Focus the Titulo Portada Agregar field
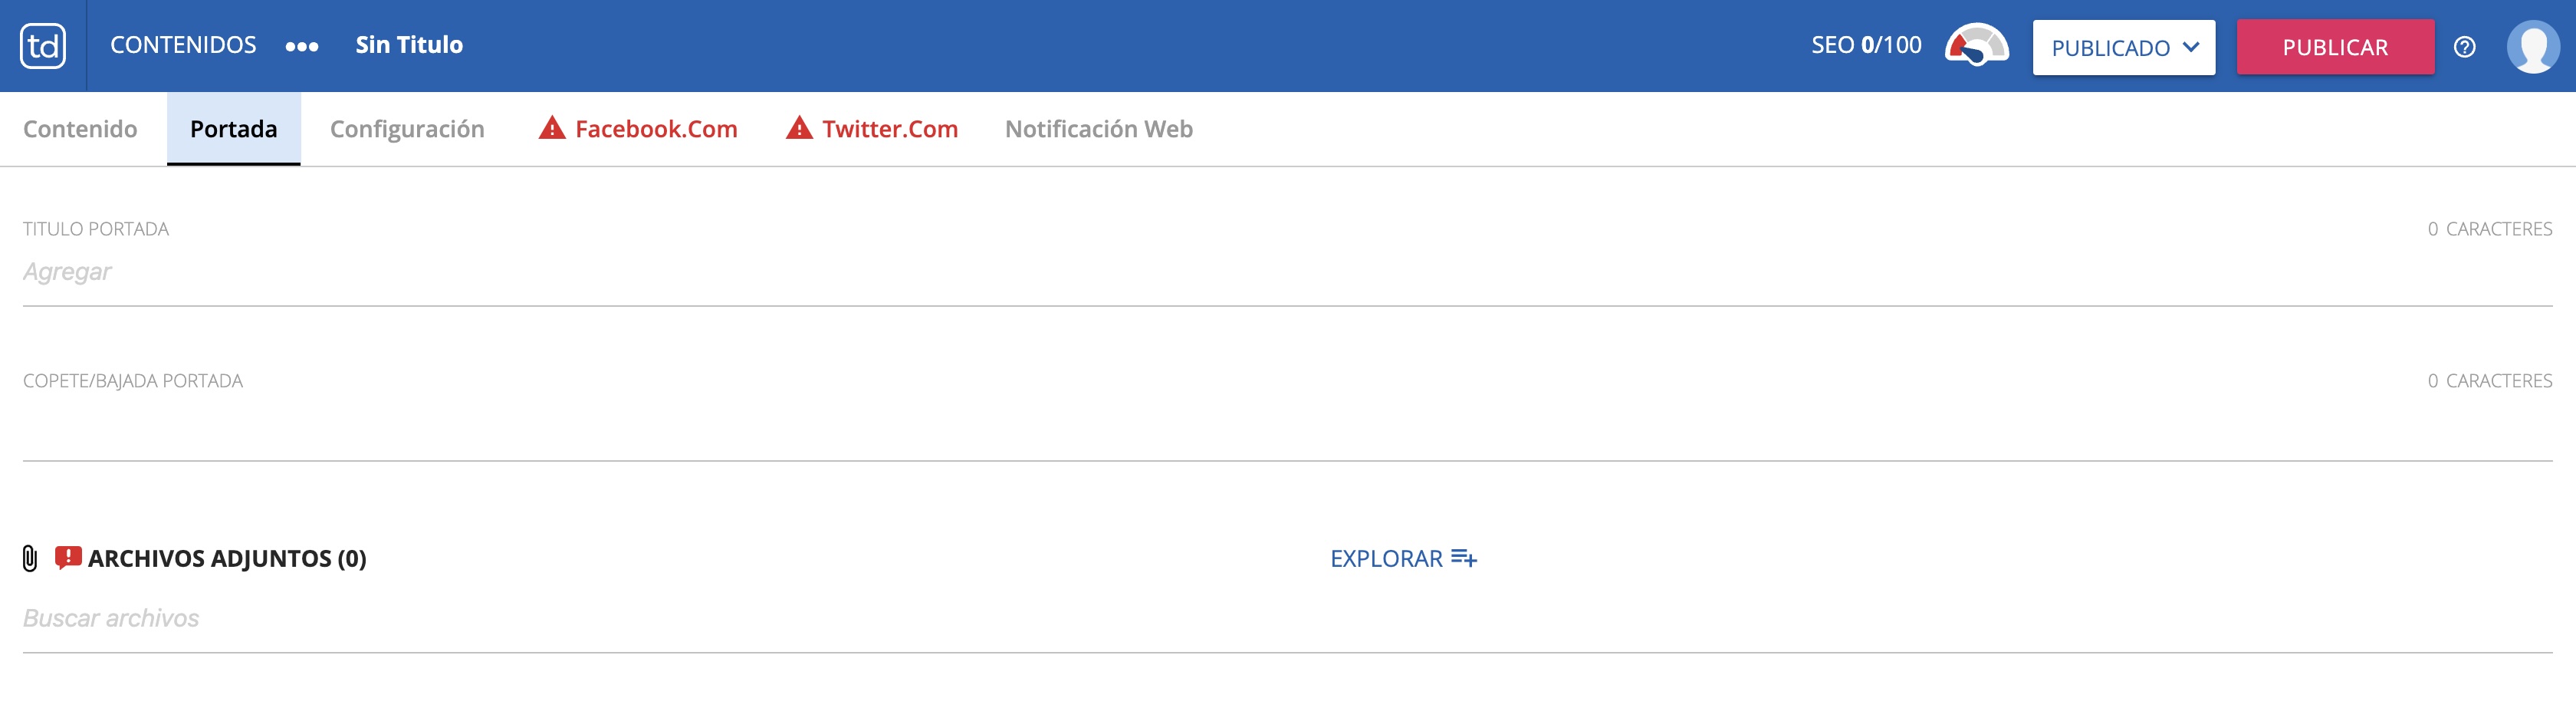The height and width of the screenshot is (721, 2576). [1287, 272]
